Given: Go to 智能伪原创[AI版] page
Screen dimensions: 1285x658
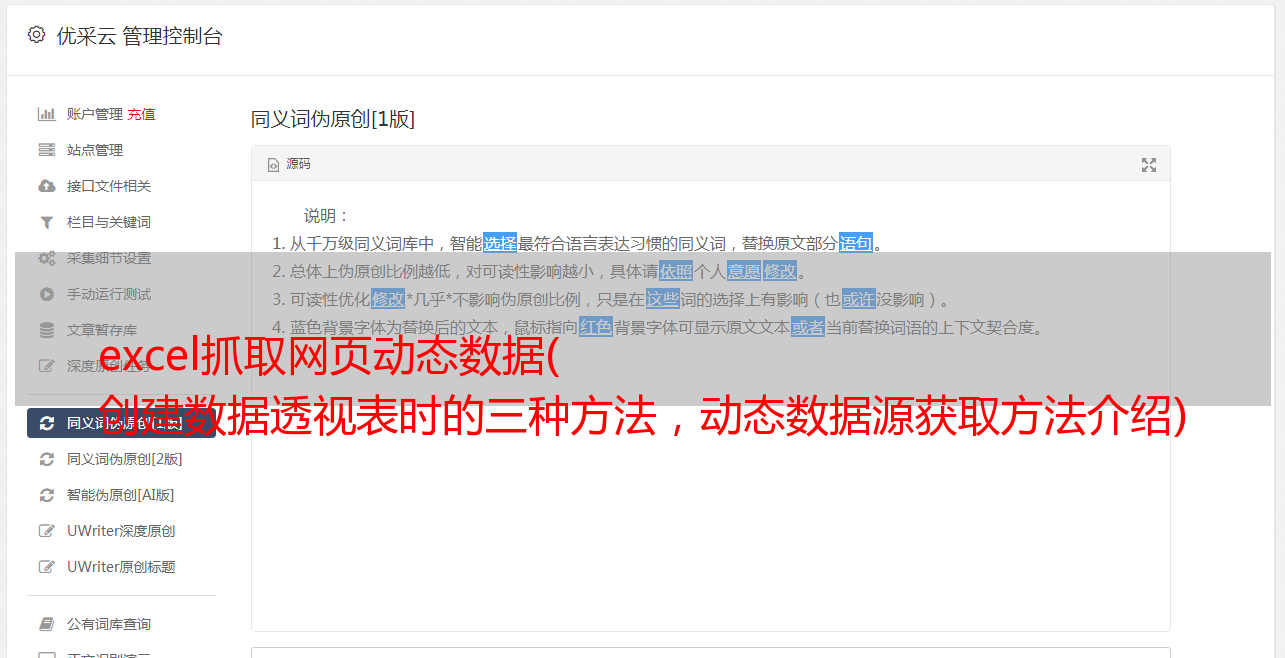Looking at the screenshot, I should tap(121, 495).
